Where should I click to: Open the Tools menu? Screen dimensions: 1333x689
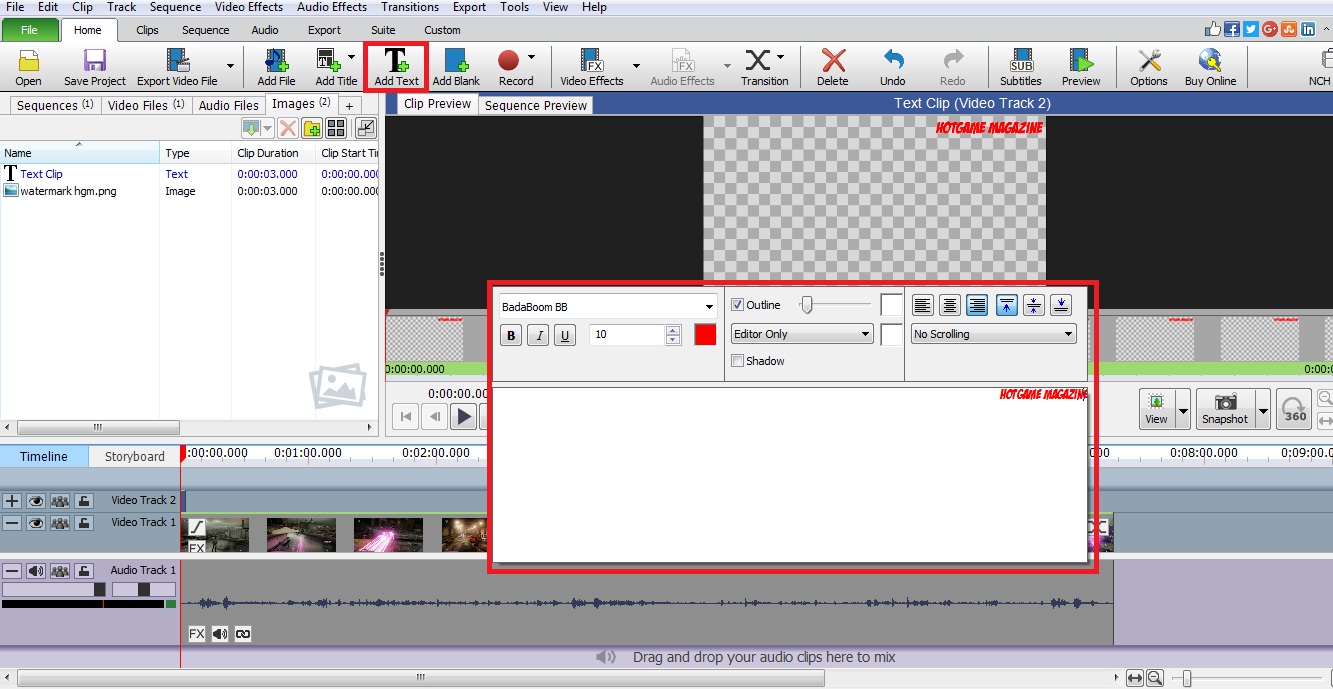pyautogui.click(x=514, y=7)
